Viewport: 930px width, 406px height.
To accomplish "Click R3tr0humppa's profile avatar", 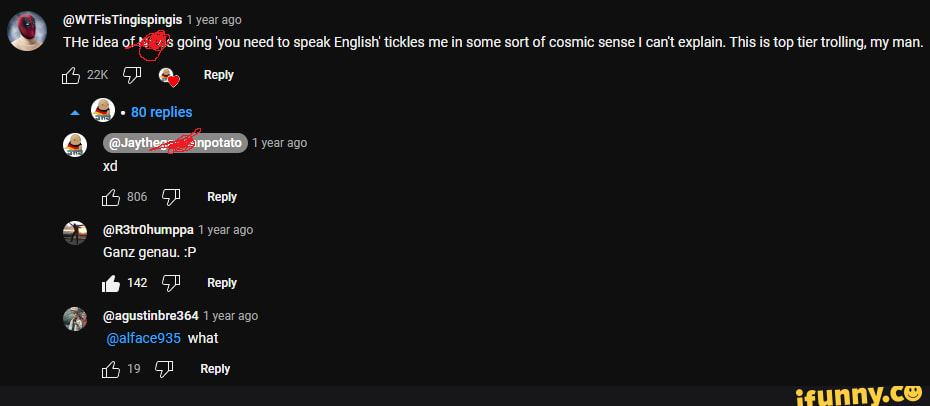I will click(x=75, y=233).
